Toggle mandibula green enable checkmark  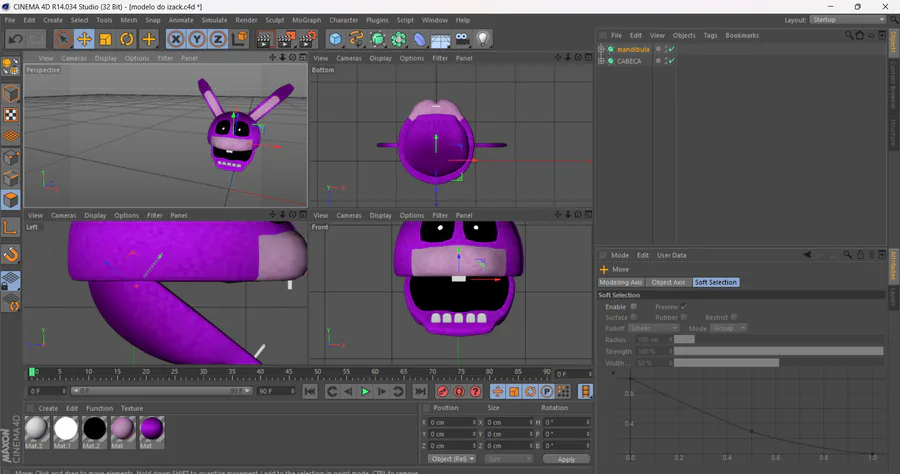pyautogui.click(x=672, y=49)
